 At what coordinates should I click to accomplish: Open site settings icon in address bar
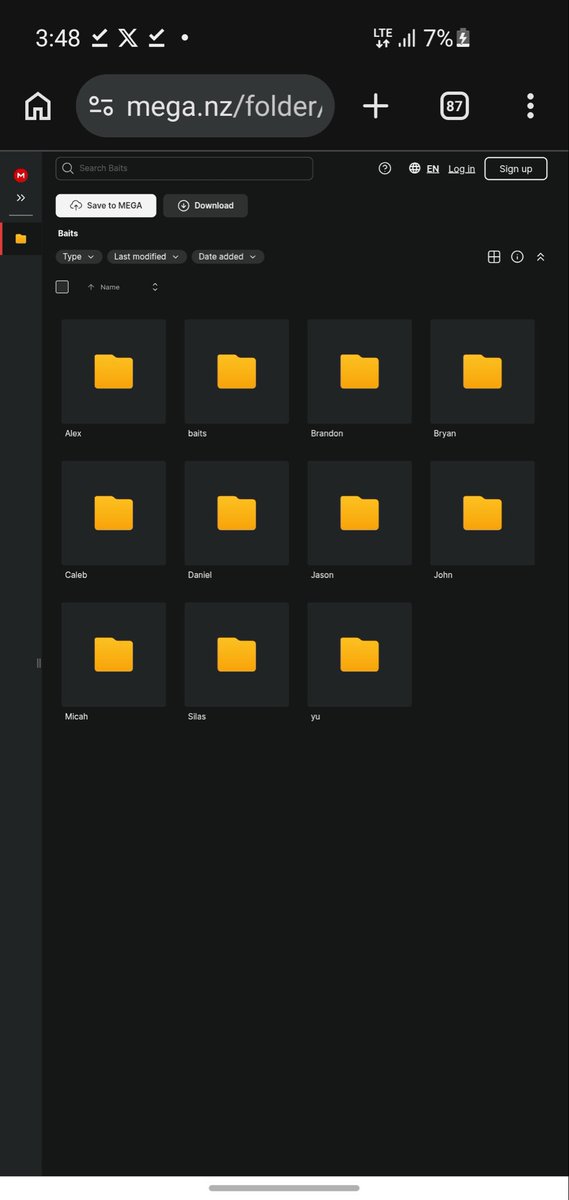click(x=101, y=106)
